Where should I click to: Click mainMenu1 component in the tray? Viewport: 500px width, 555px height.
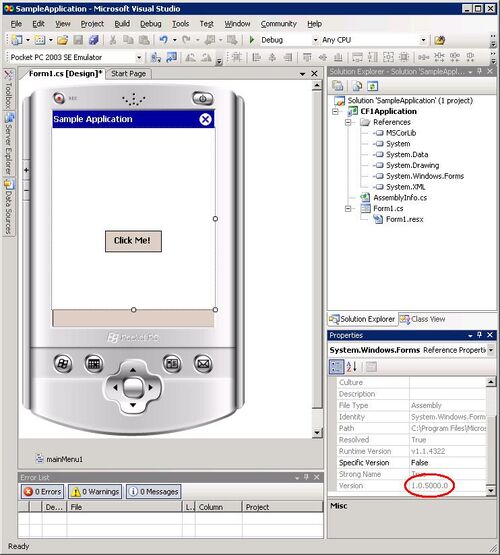point(59,459)
